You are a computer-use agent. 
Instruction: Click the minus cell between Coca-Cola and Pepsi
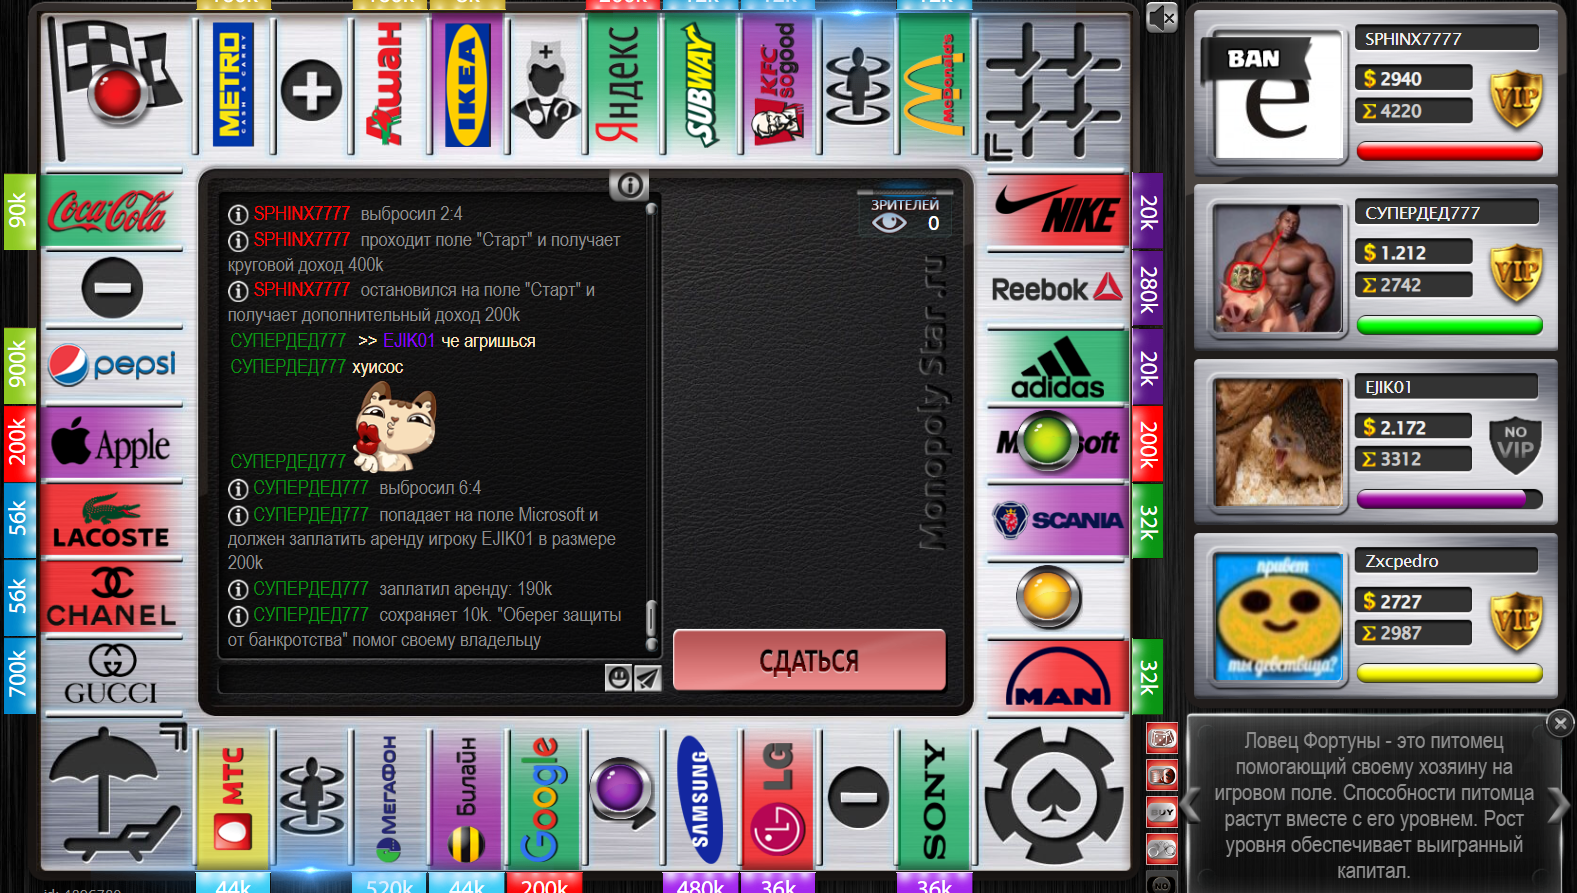[x=112, y=288]
